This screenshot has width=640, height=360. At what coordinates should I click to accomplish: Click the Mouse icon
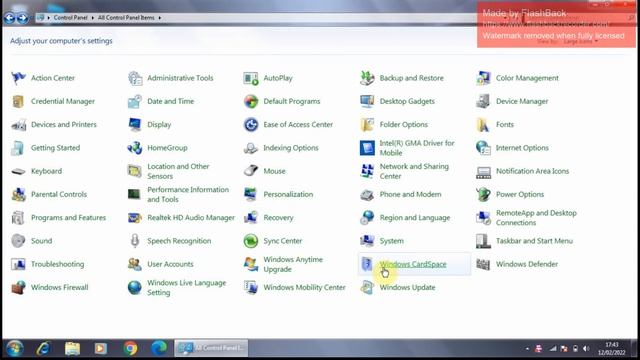click(251, 171)
